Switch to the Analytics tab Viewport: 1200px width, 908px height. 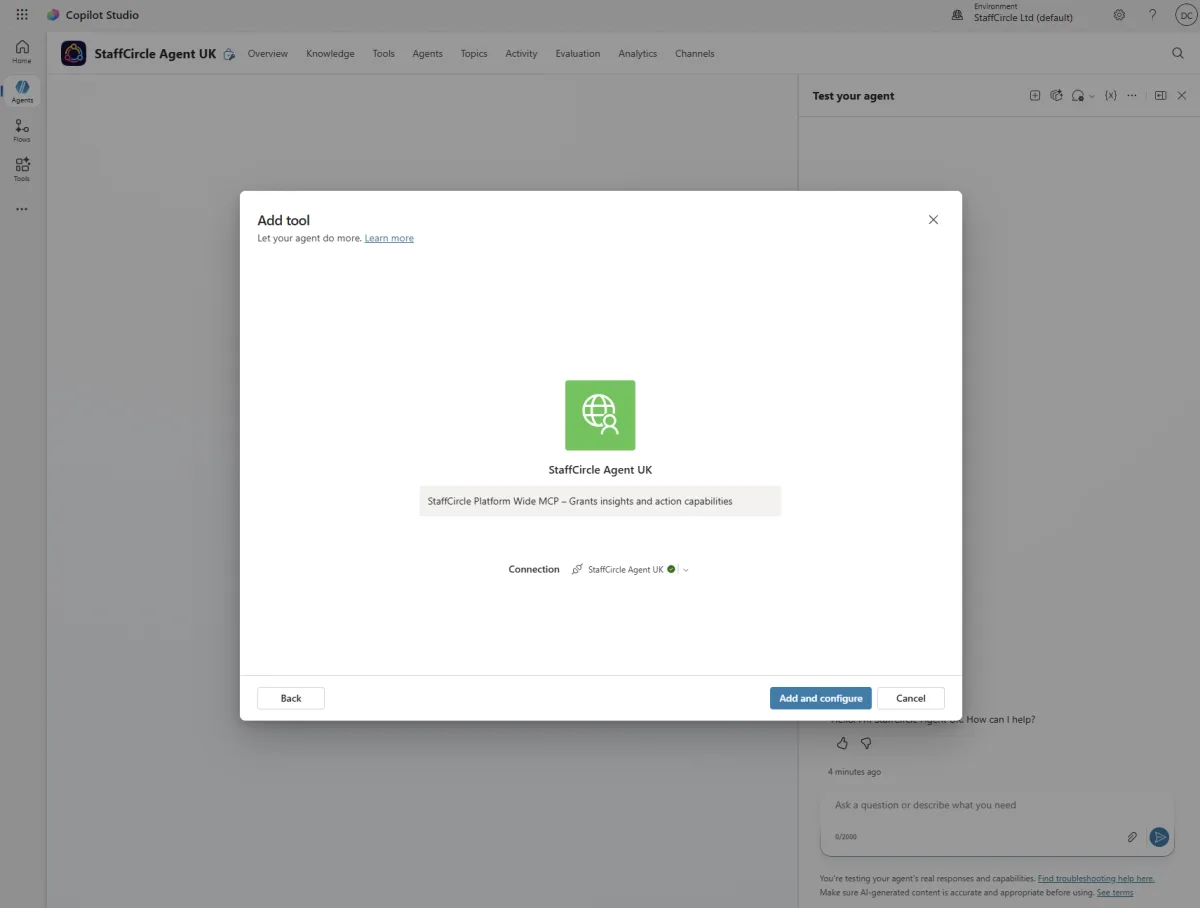638,54
